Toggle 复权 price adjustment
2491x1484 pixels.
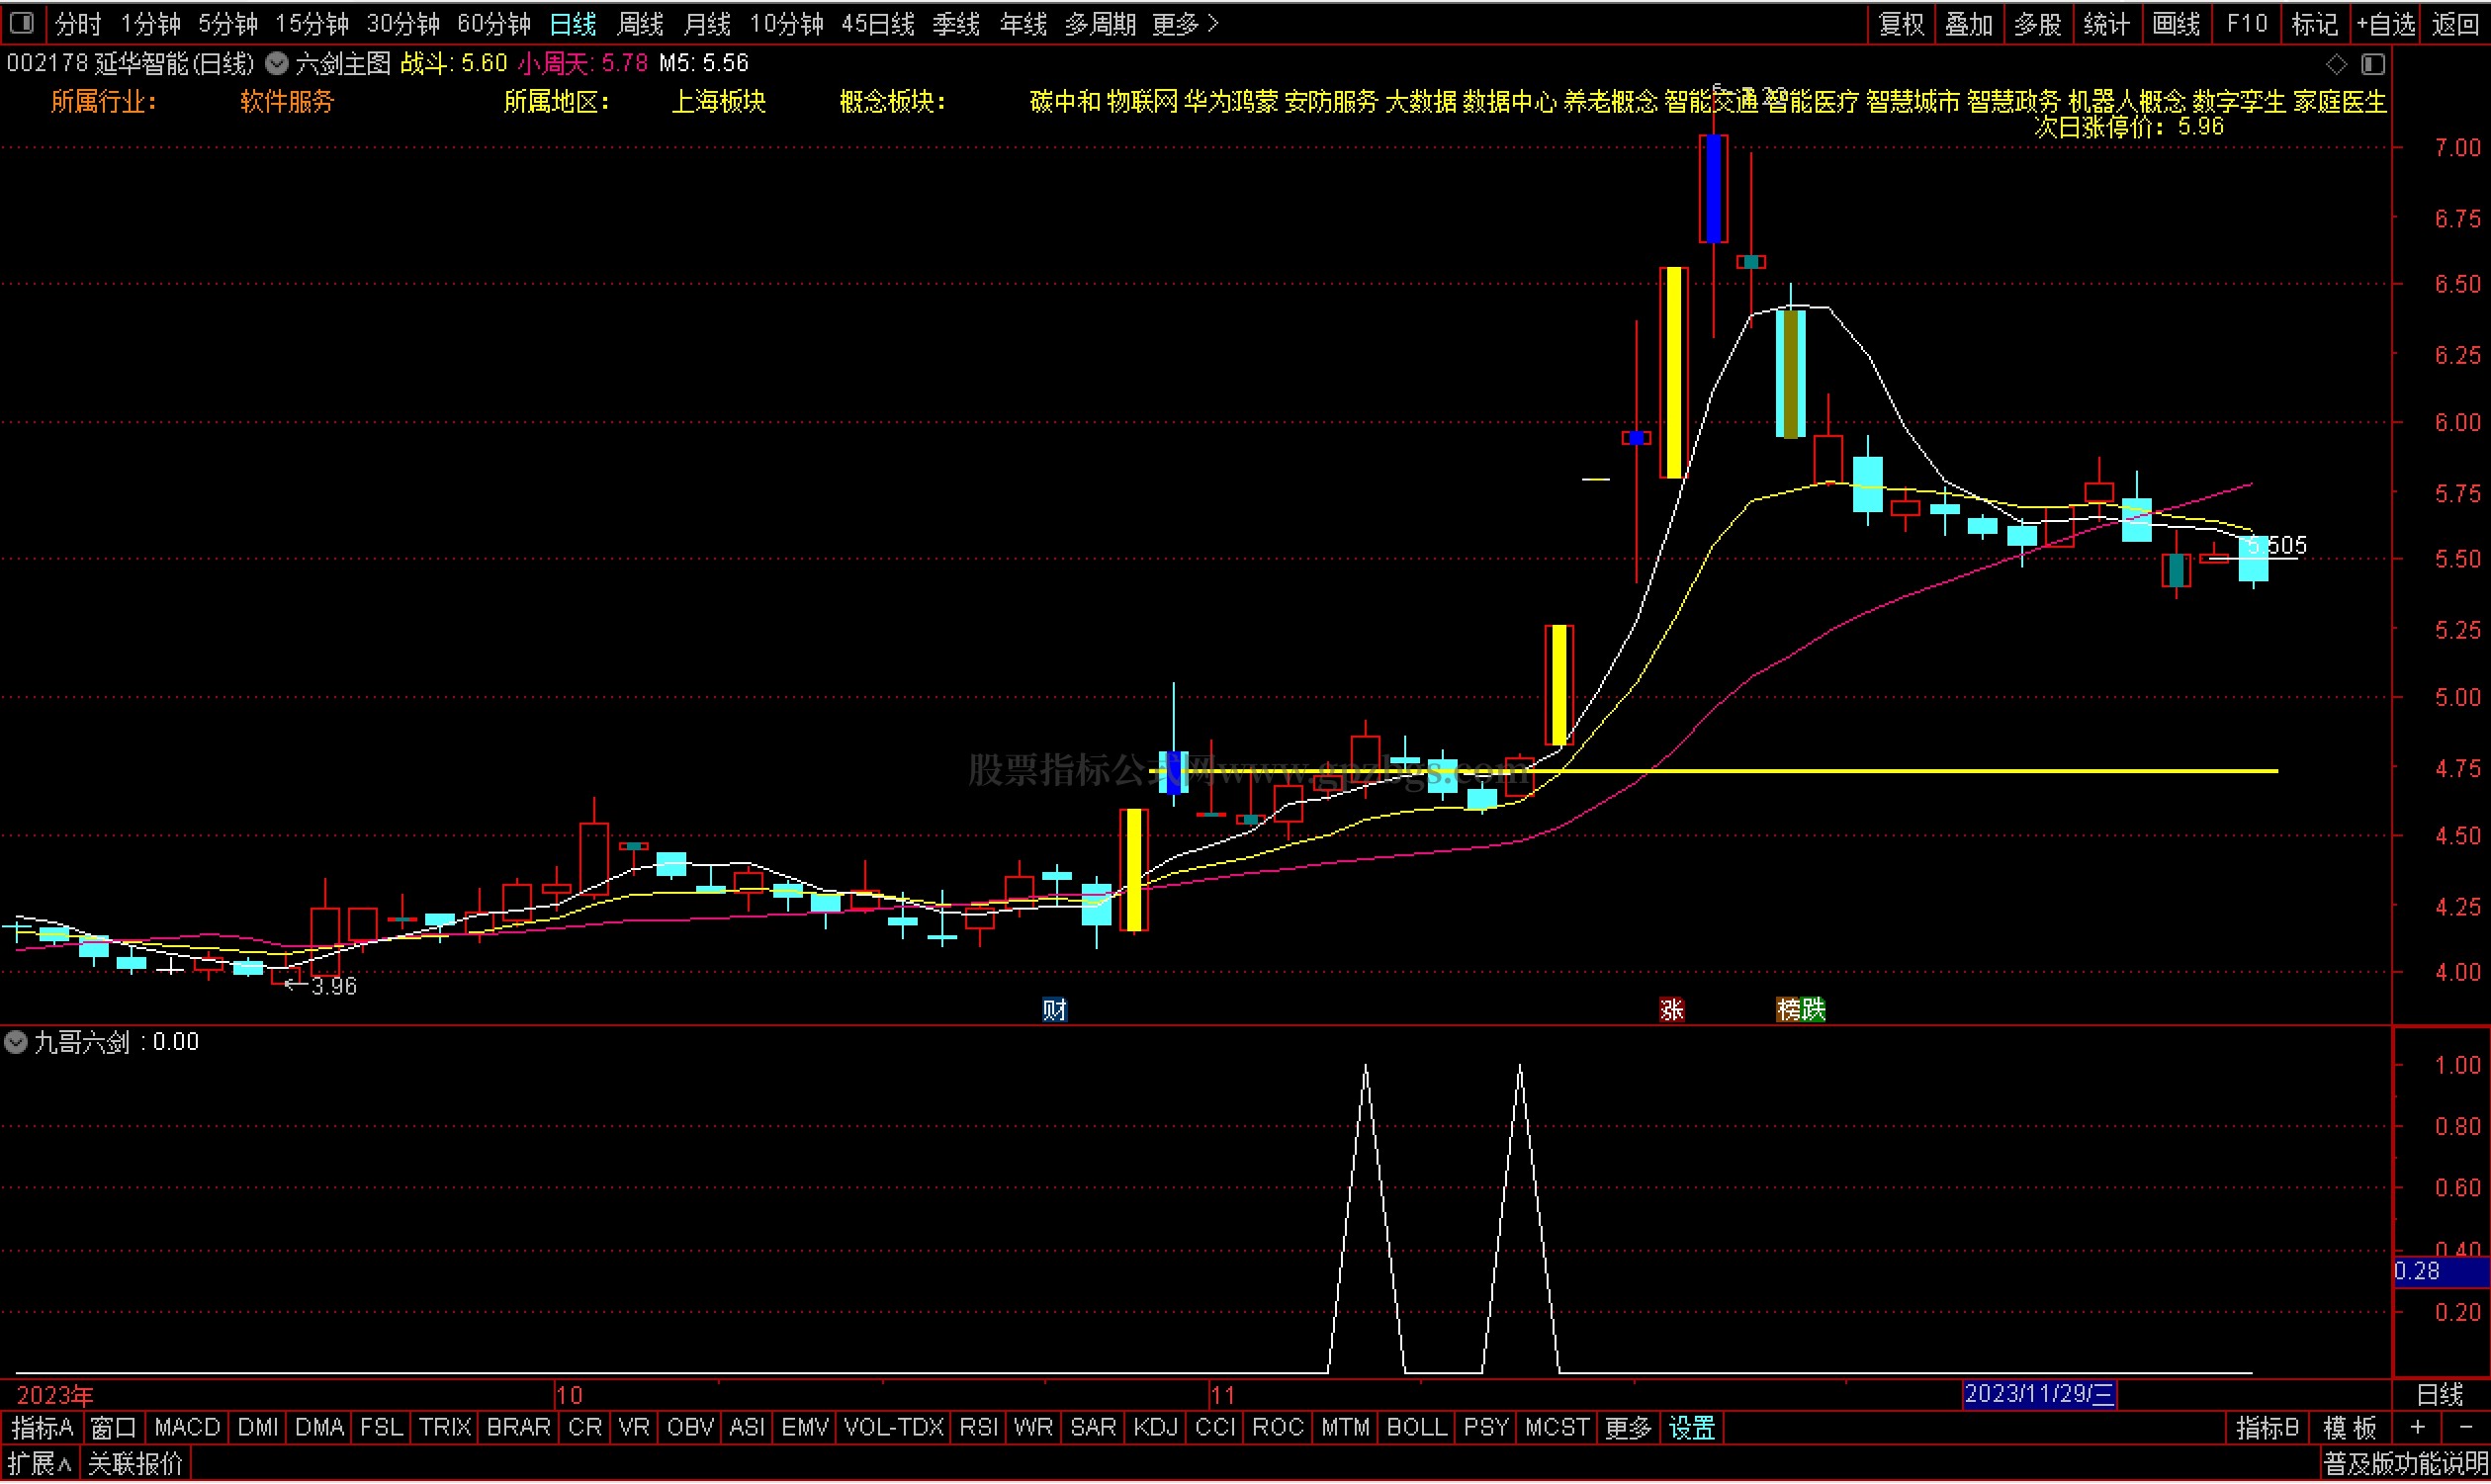coord(1901,23)
